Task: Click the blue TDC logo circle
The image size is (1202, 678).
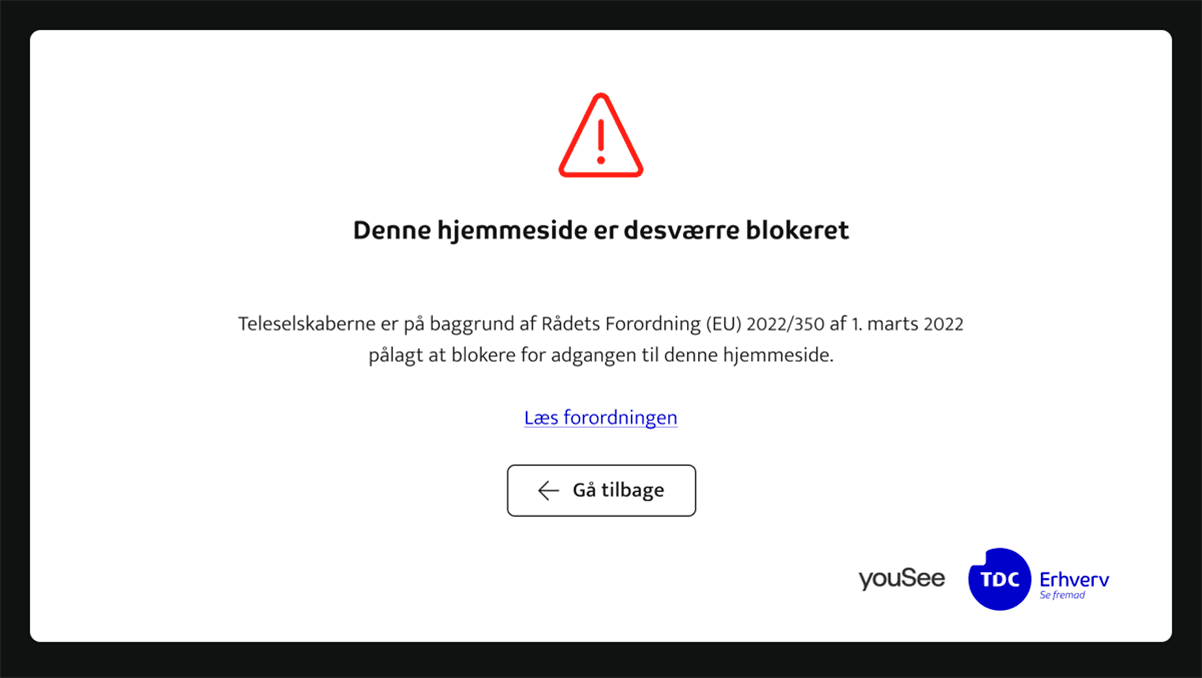Action: (x=998, y=579)
